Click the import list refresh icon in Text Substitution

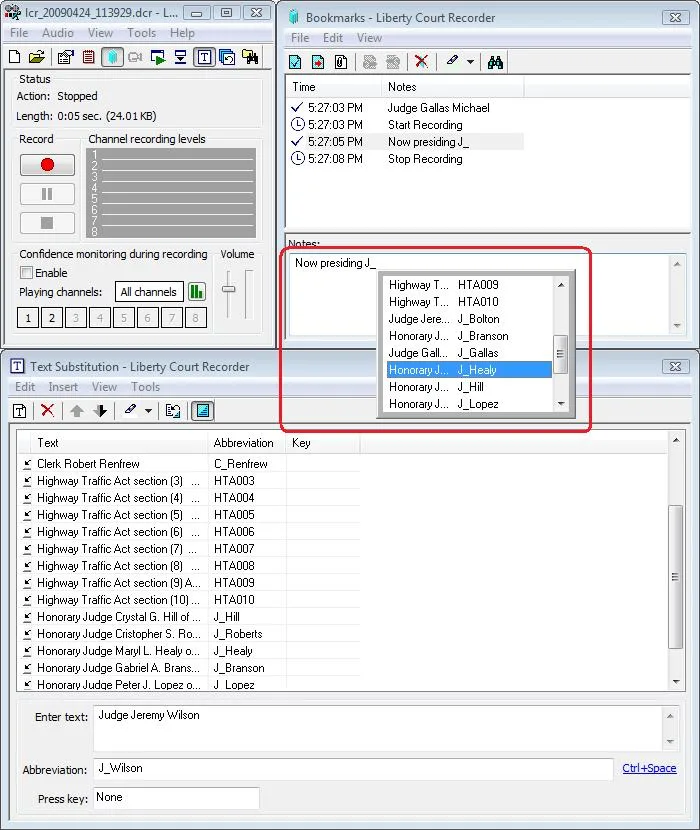pos(173,411)
